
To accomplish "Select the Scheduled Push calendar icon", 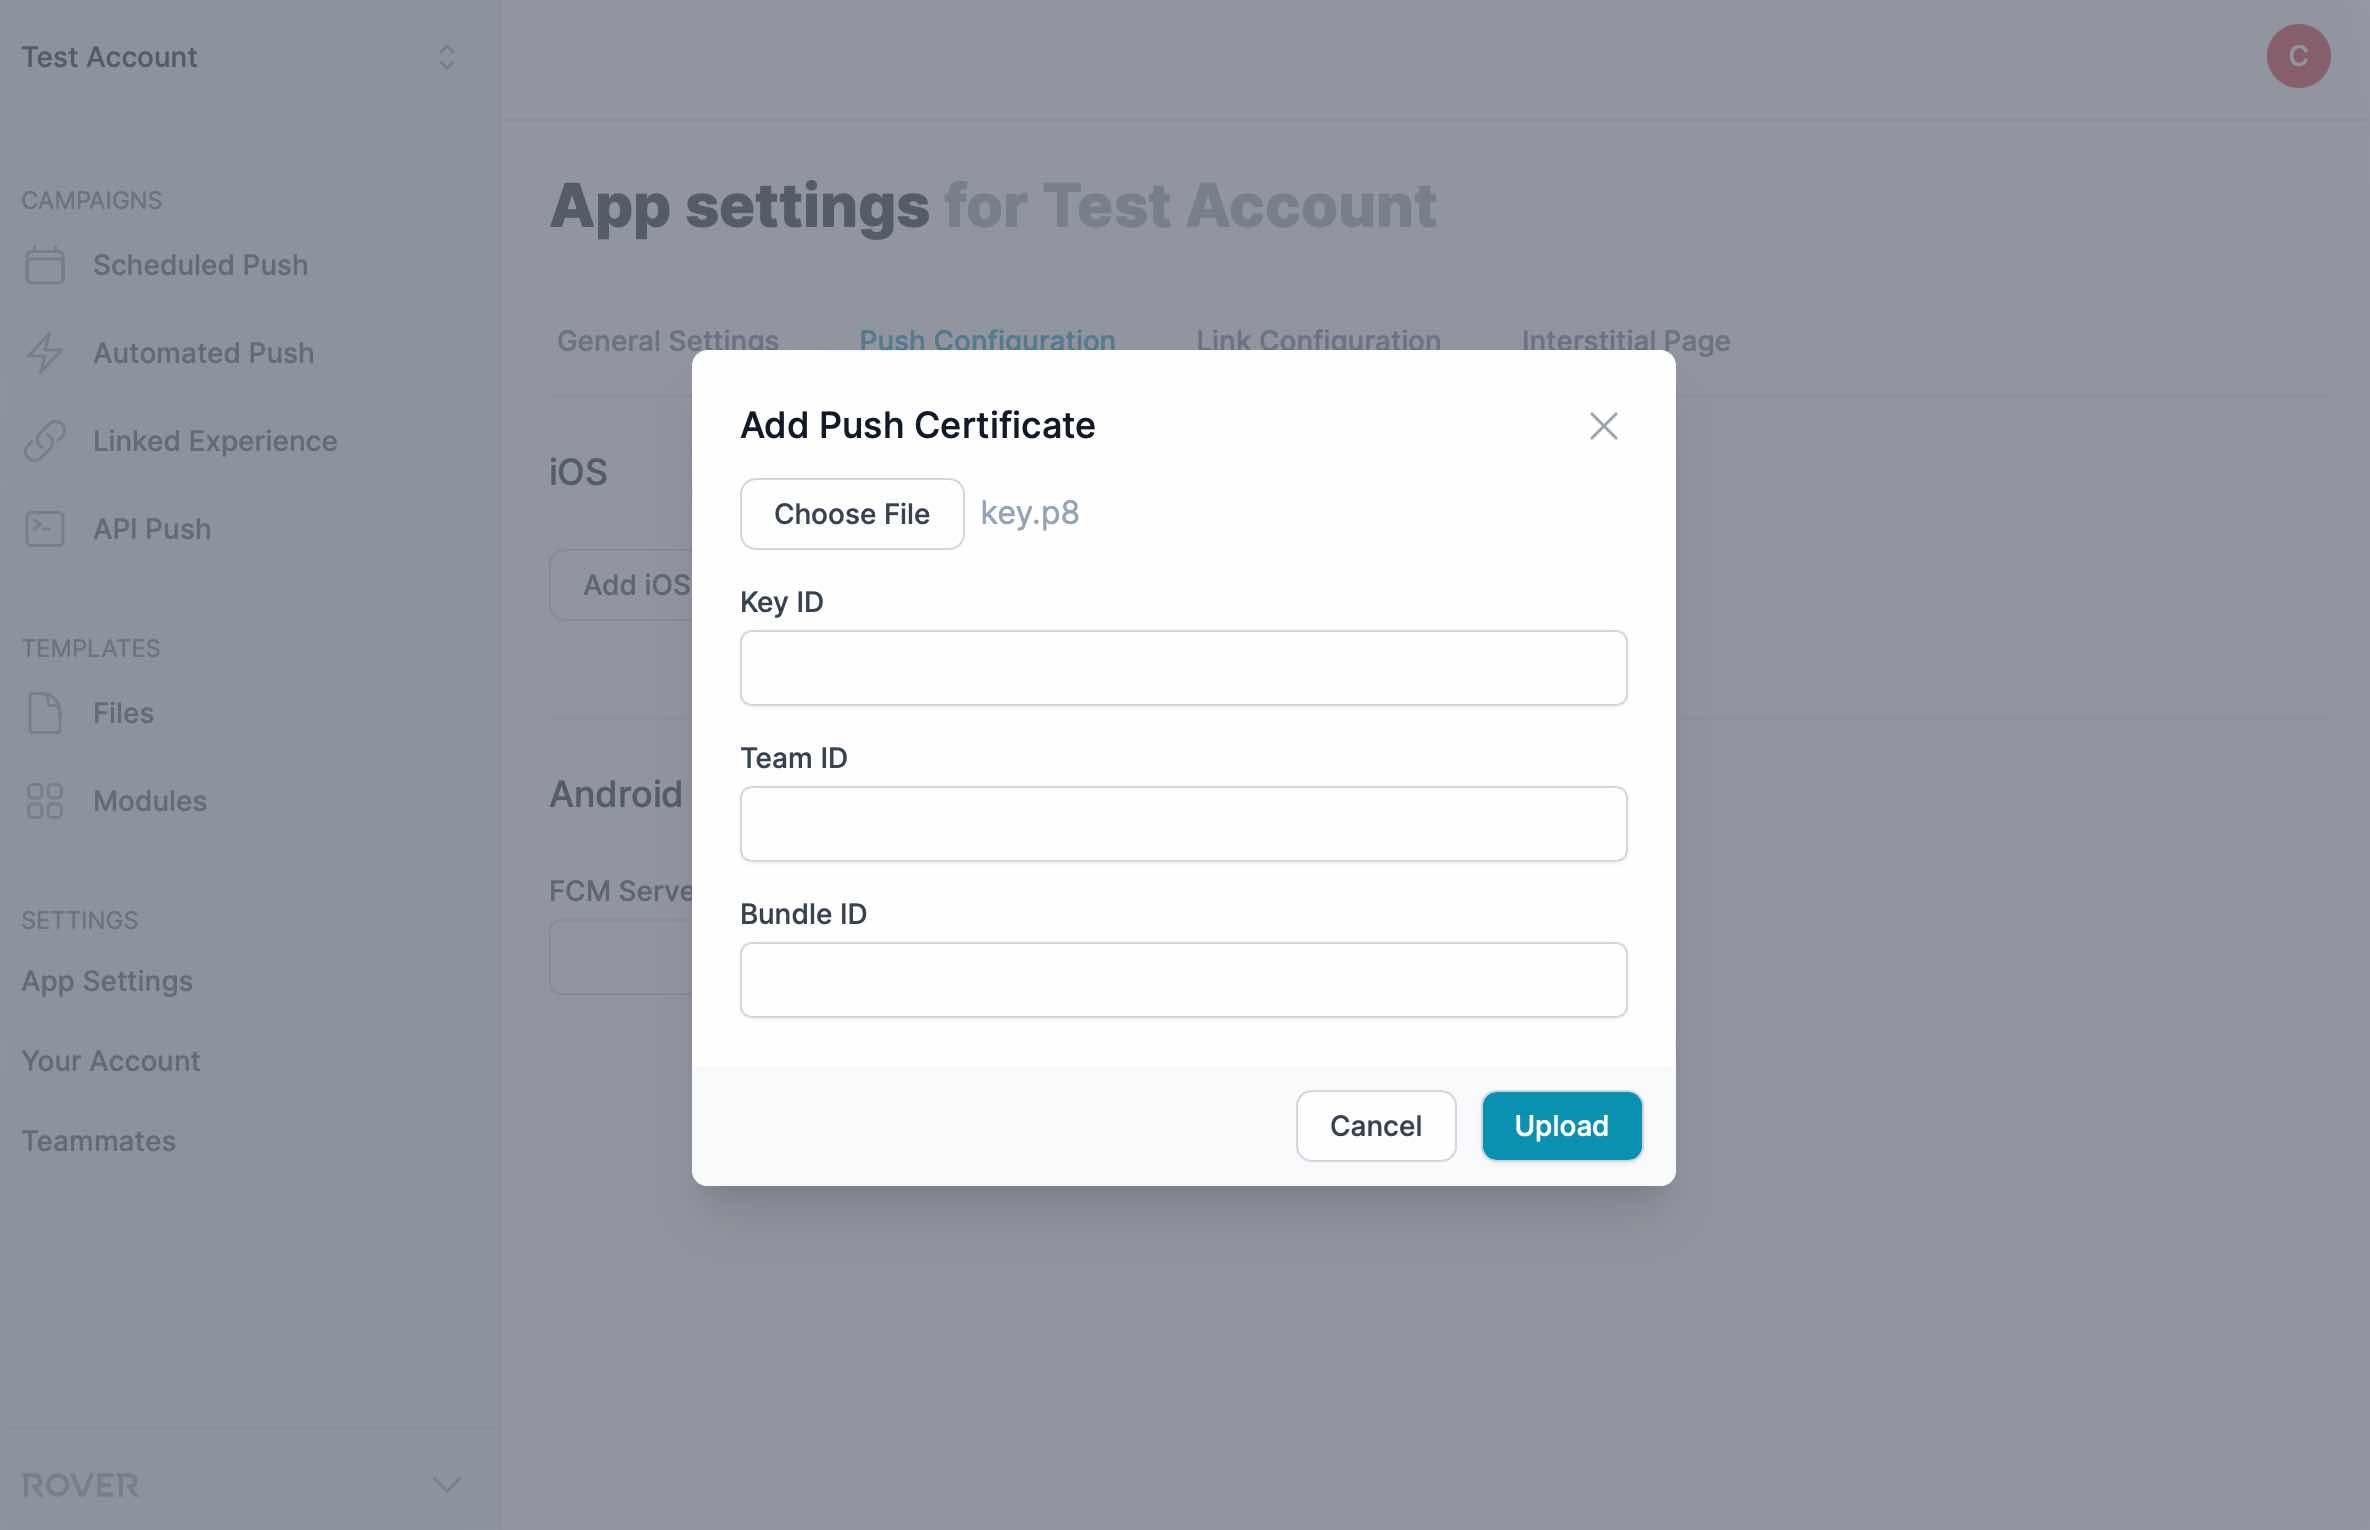I will pyautogui.click(x=43, y=265).
